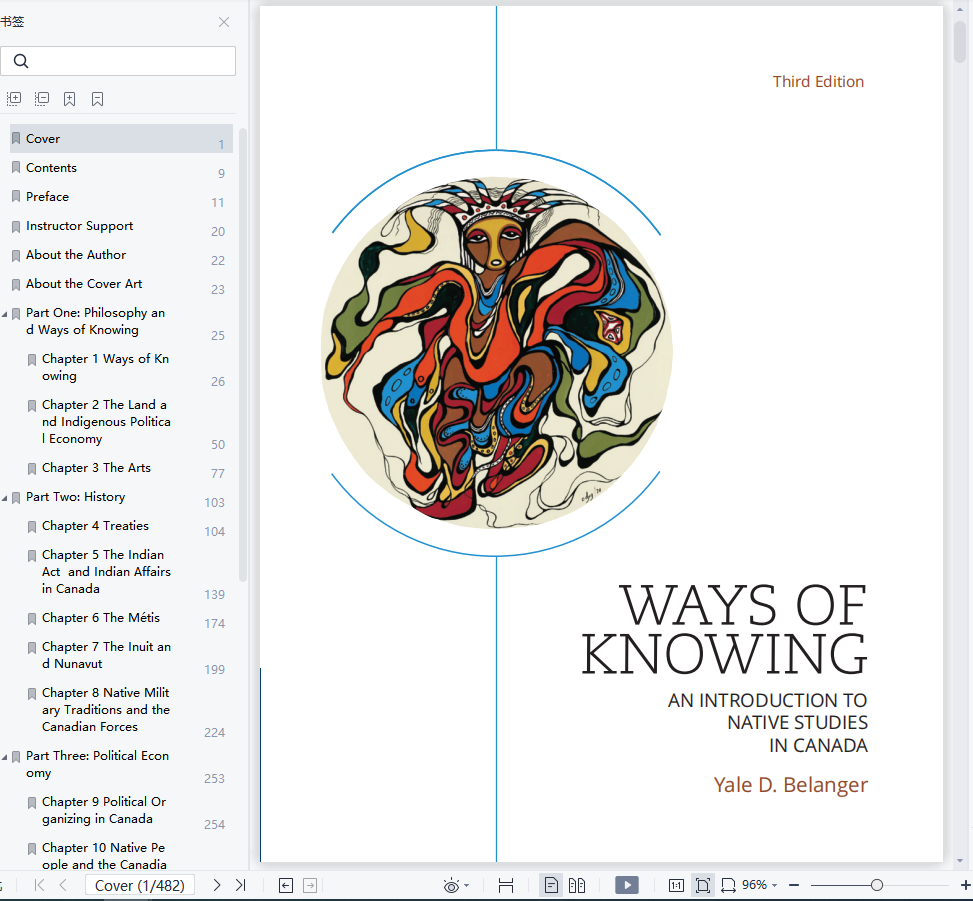
Task: Click the document vertical scrollbar thumb
Action: 960,41
